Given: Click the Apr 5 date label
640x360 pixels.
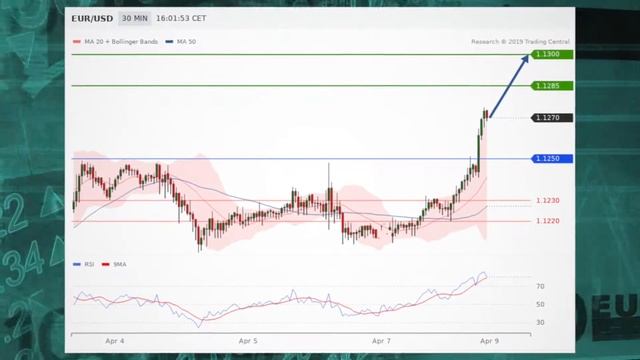Looking at the screenshot, I should click(x=248, y=341).
